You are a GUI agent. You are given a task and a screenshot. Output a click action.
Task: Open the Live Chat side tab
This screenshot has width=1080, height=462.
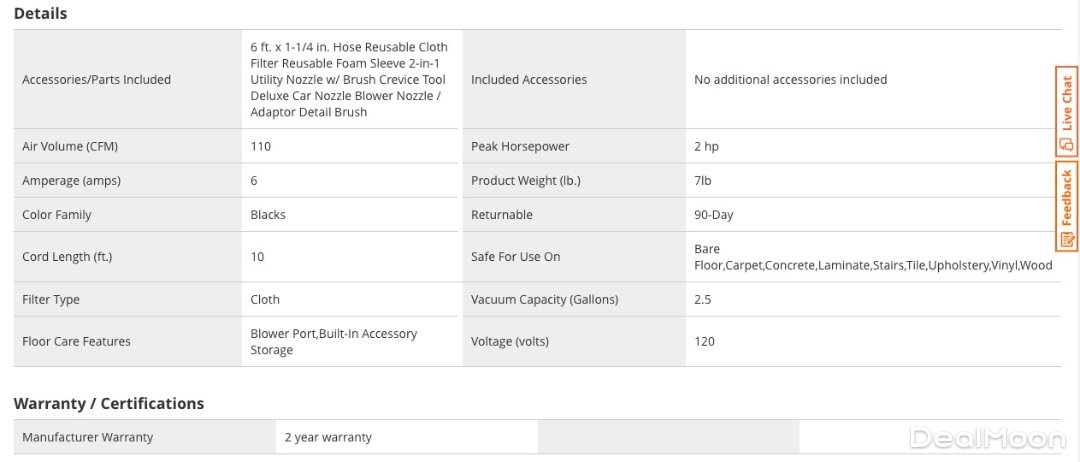pyautogui.click(x=1067, y=105)
